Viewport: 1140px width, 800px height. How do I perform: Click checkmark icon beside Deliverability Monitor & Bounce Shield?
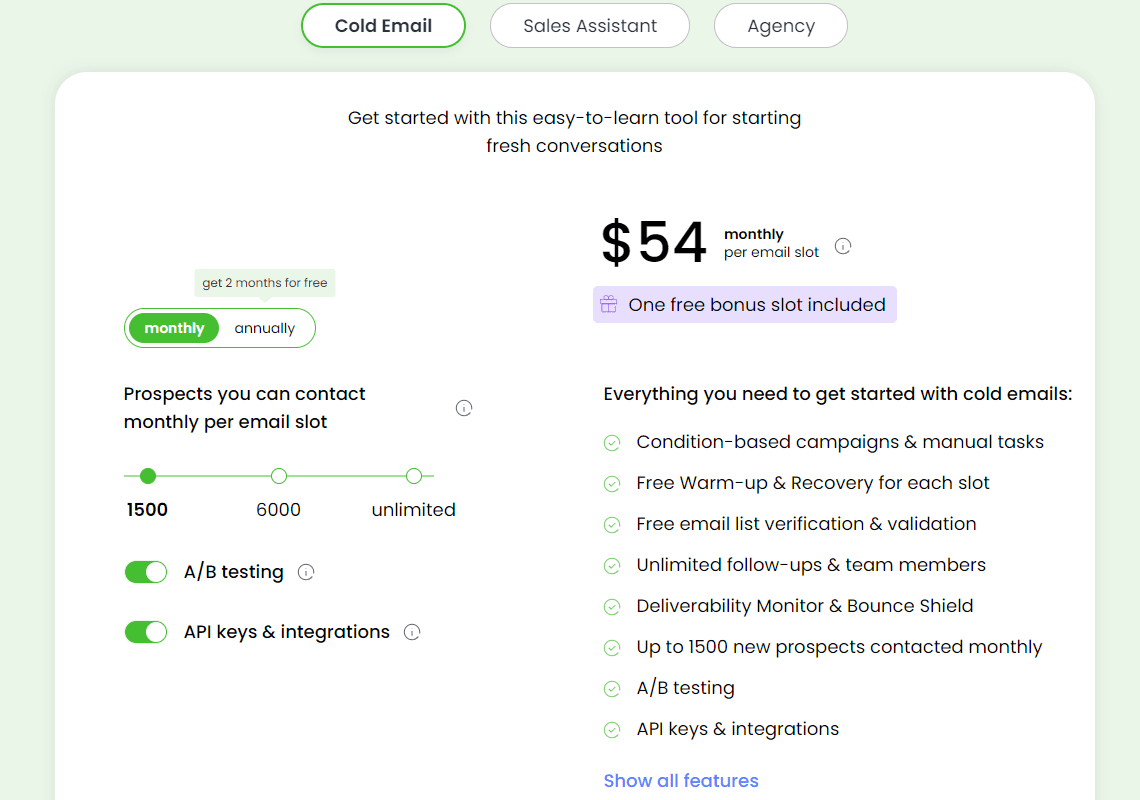coord(612,607)
